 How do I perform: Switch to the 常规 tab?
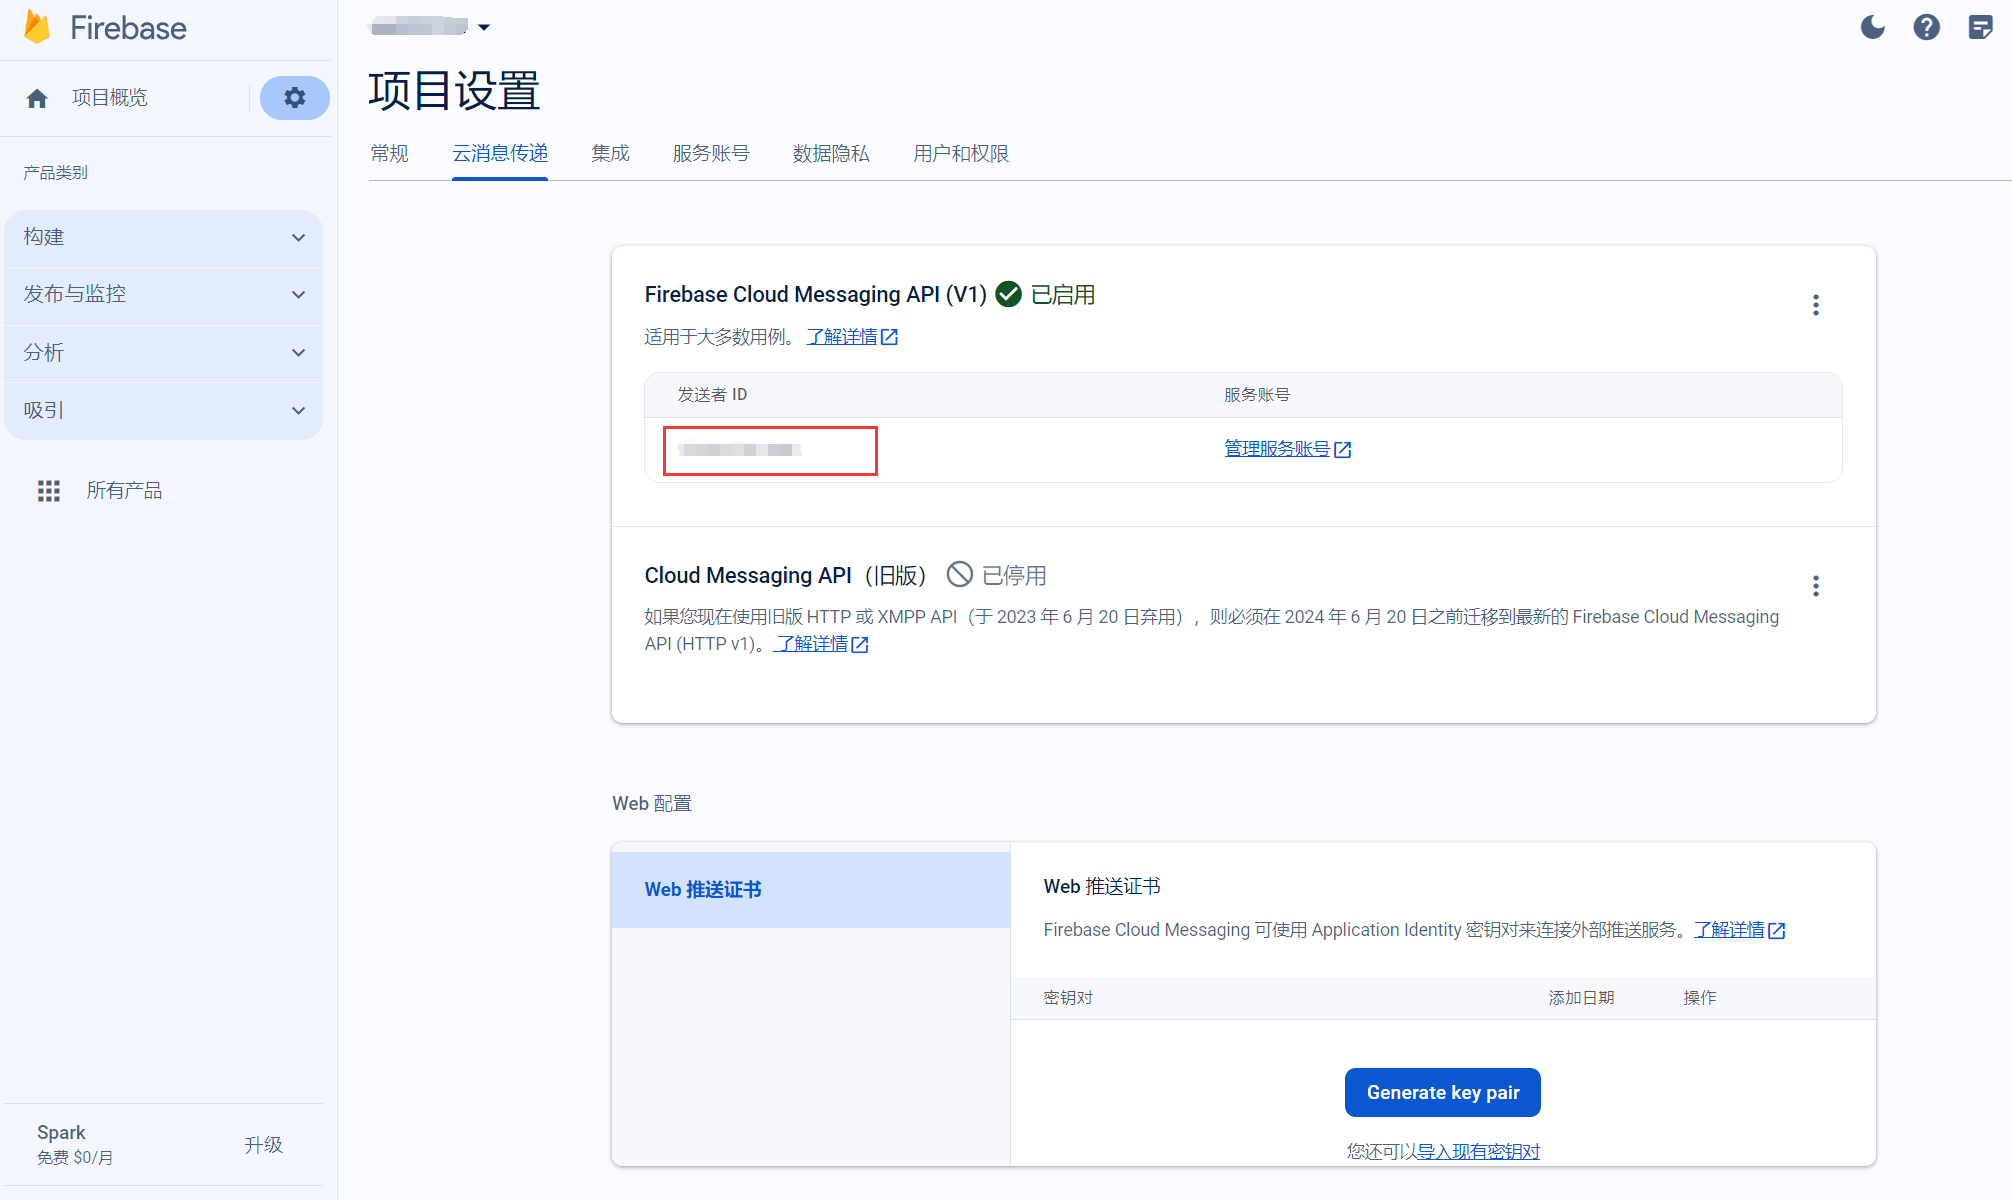389,154
